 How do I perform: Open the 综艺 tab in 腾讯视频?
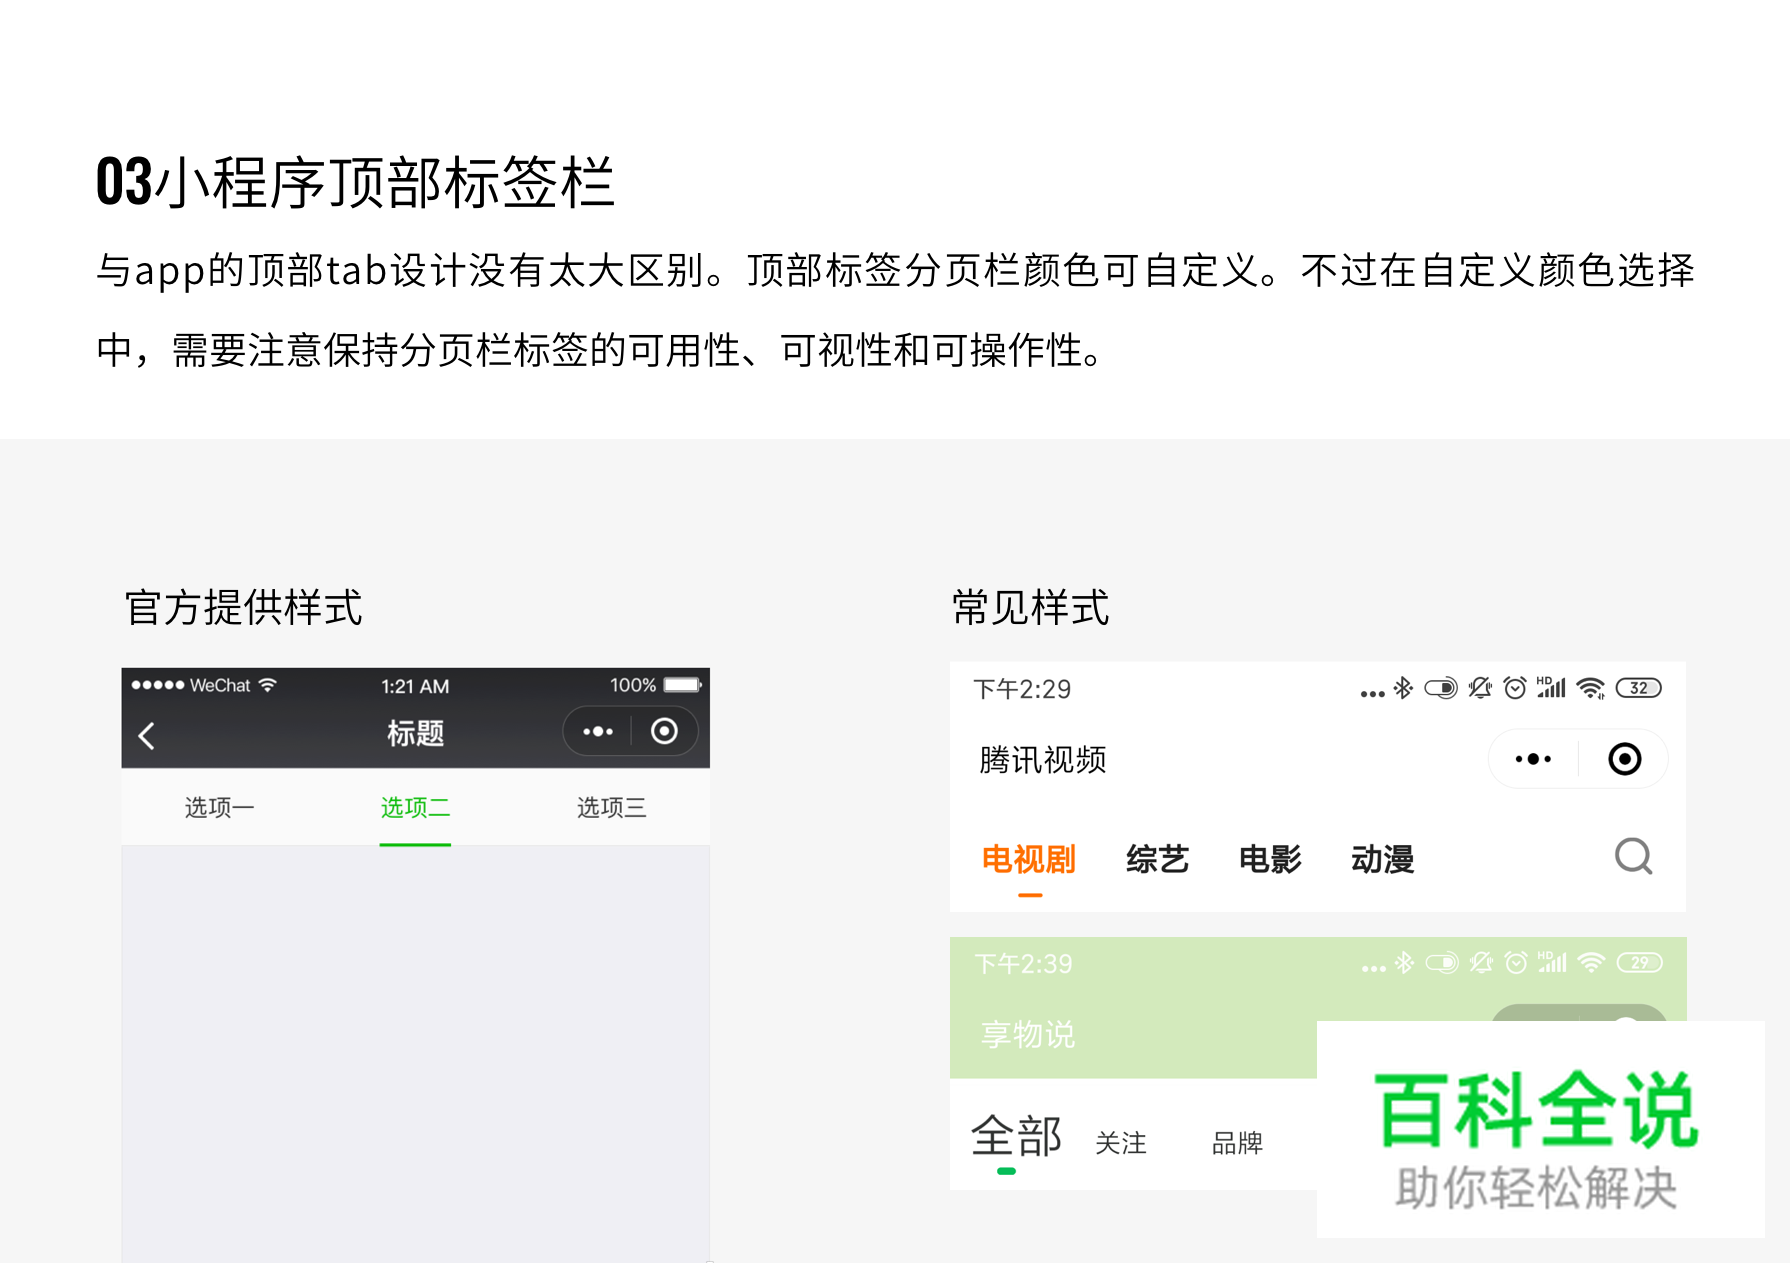pyautogui.click(x=1157, y=859)
